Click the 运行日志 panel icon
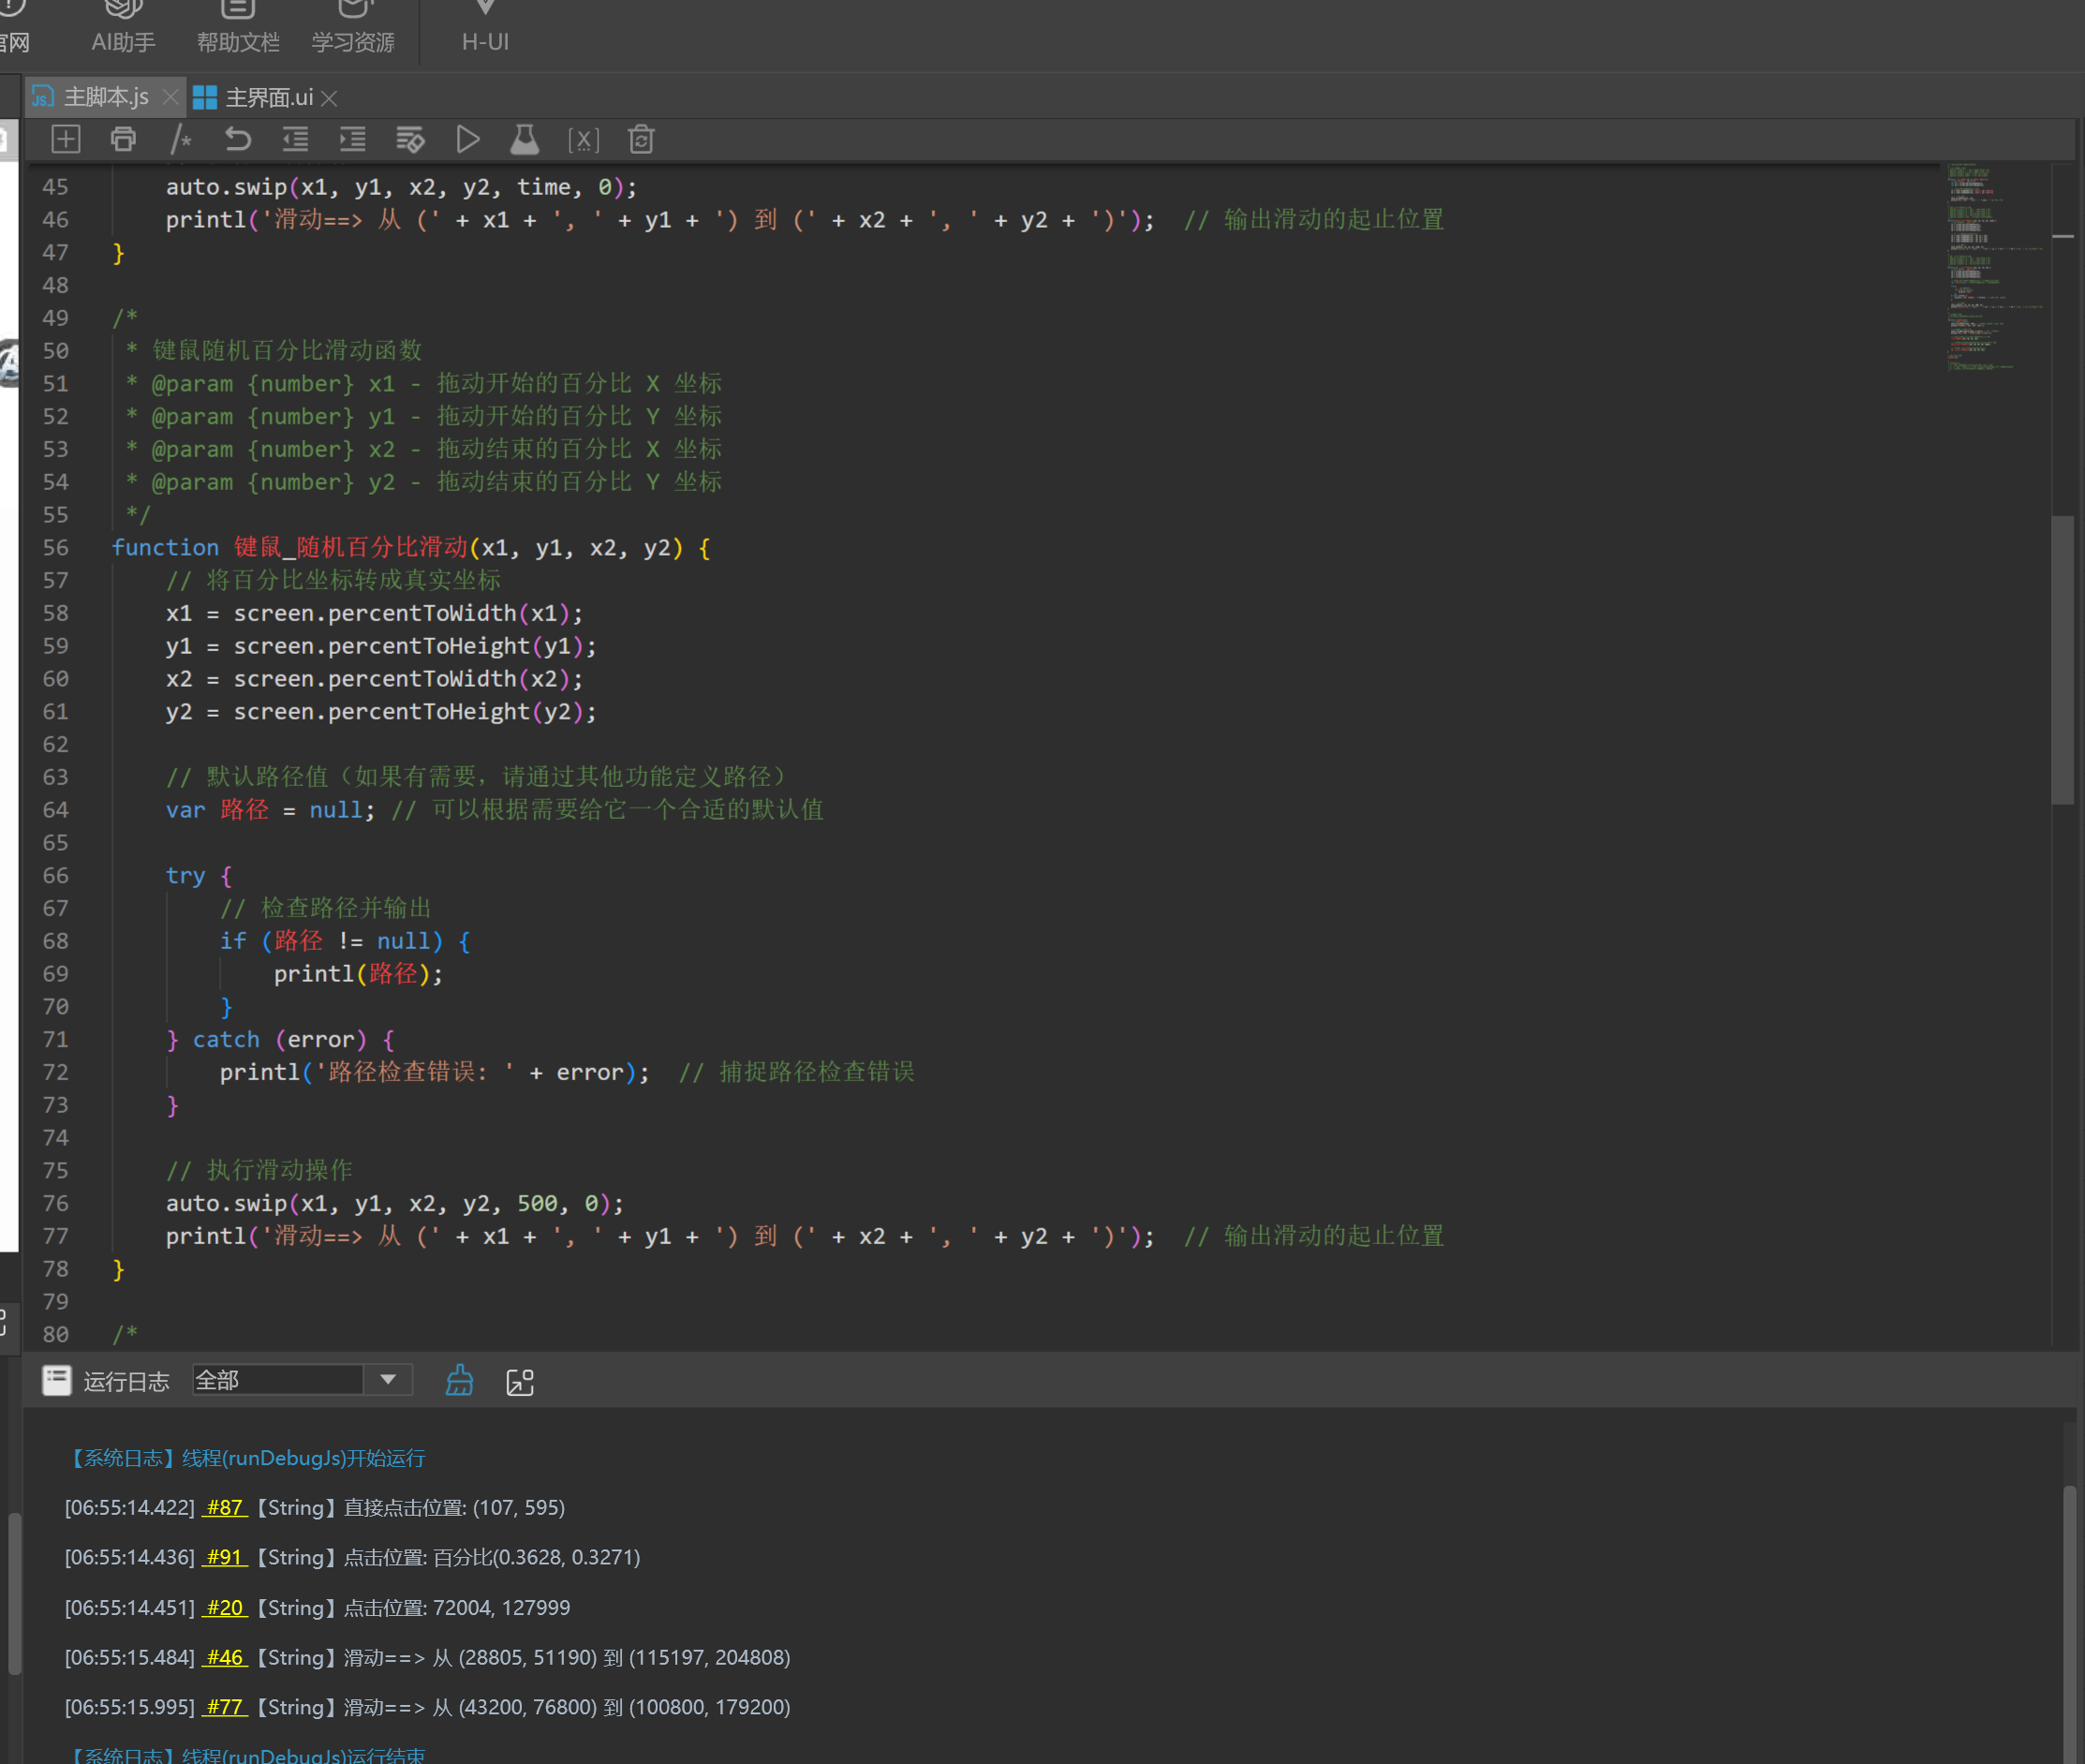The image size is (2085, 1764). click(57, 1381)
